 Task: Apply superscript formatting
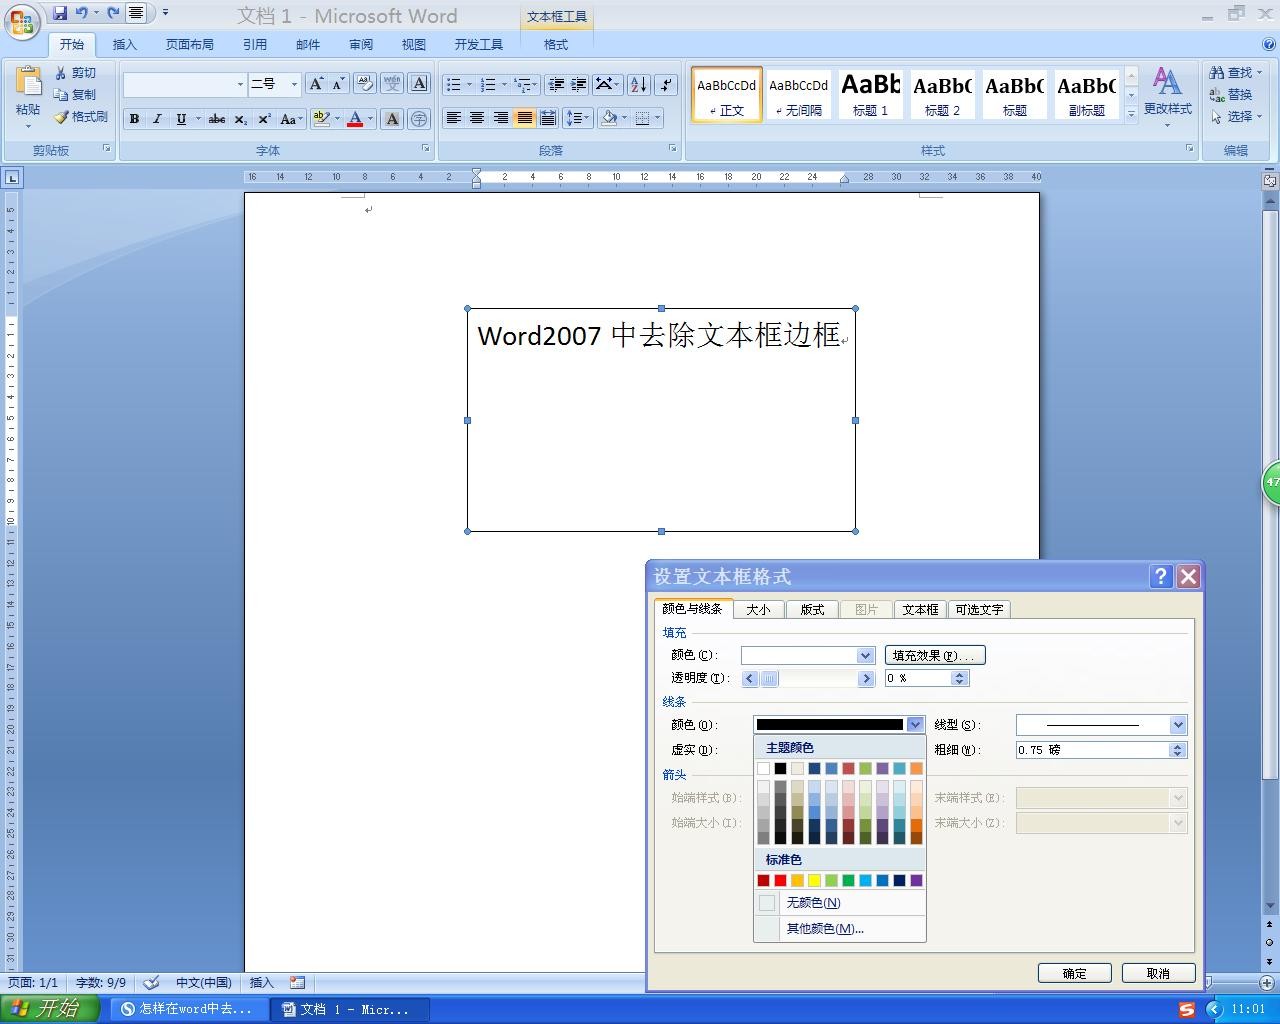click(264, 119)
